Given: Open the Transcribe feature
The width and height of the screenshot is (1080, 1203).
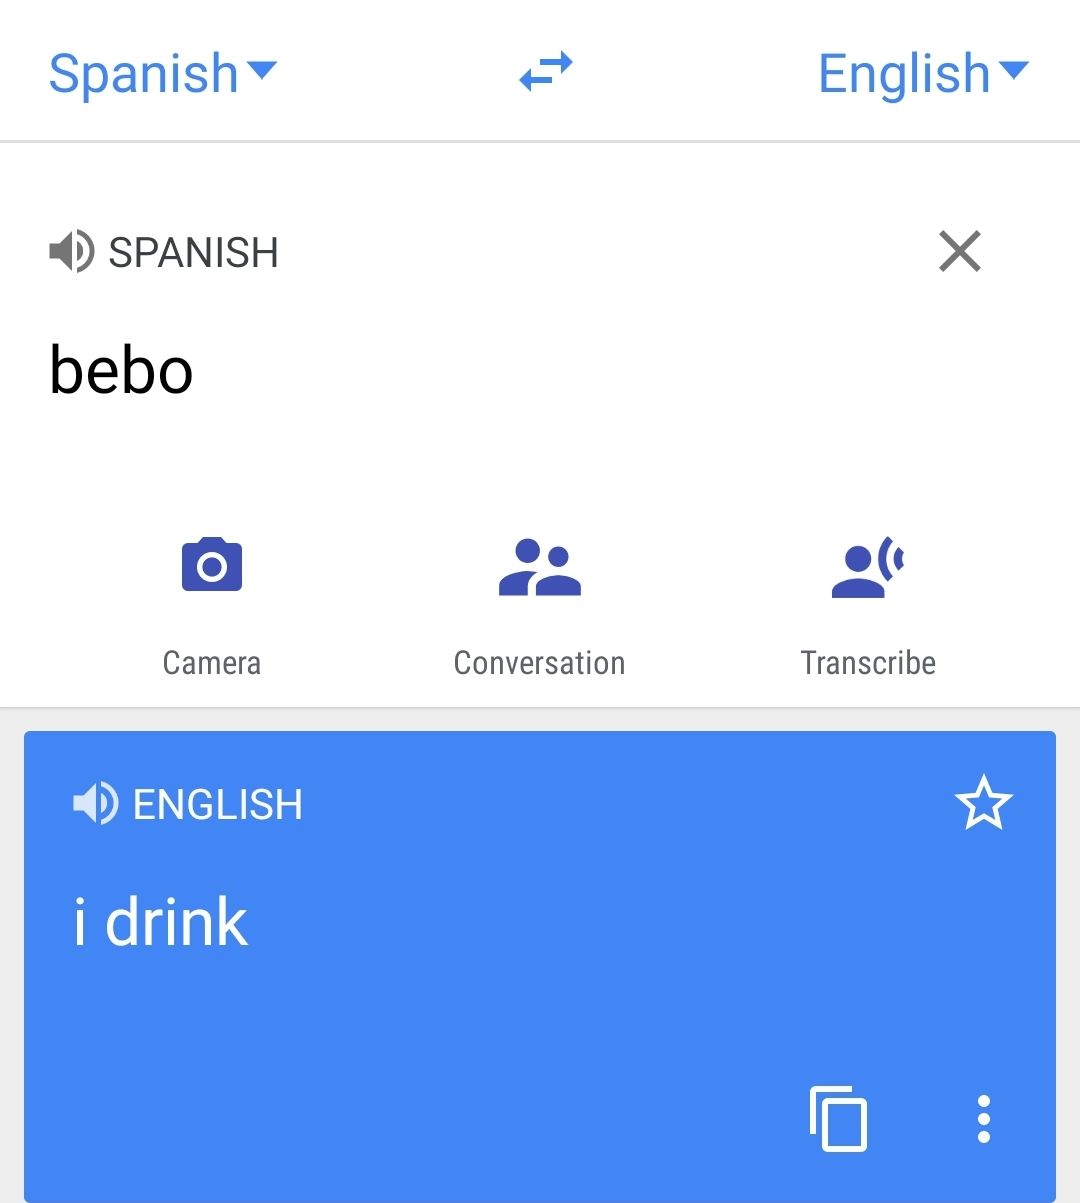Looking at the screenshot, I should click(867, 568).
